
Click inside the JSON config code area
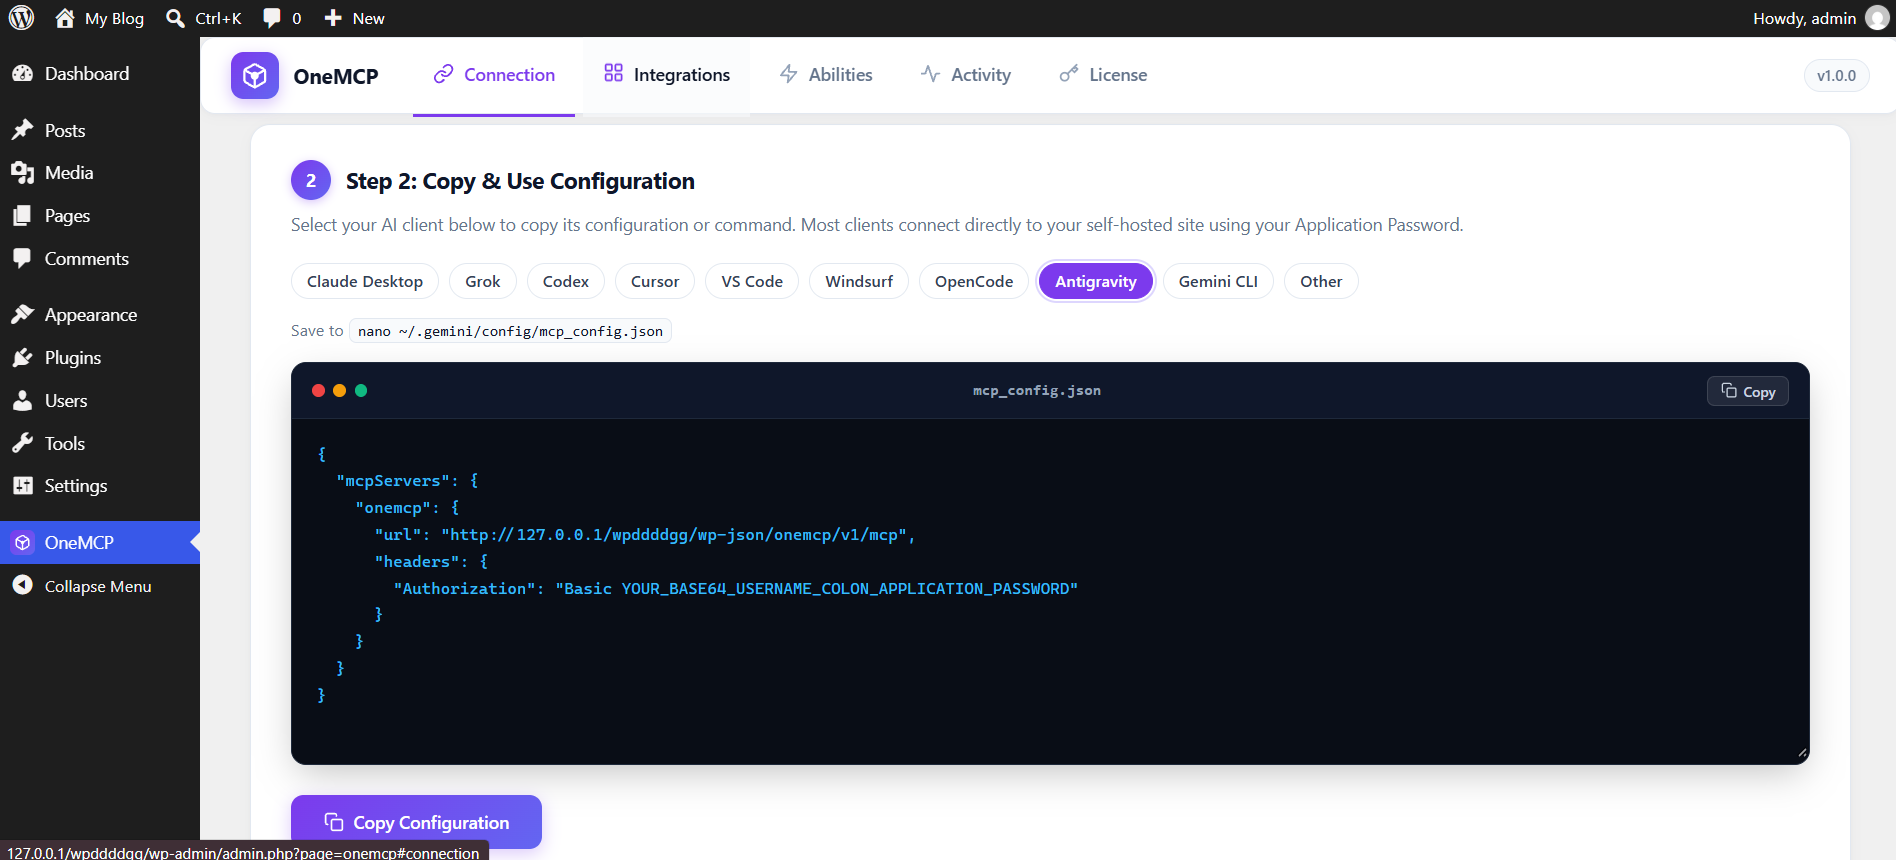click(x=1050, y=590)
